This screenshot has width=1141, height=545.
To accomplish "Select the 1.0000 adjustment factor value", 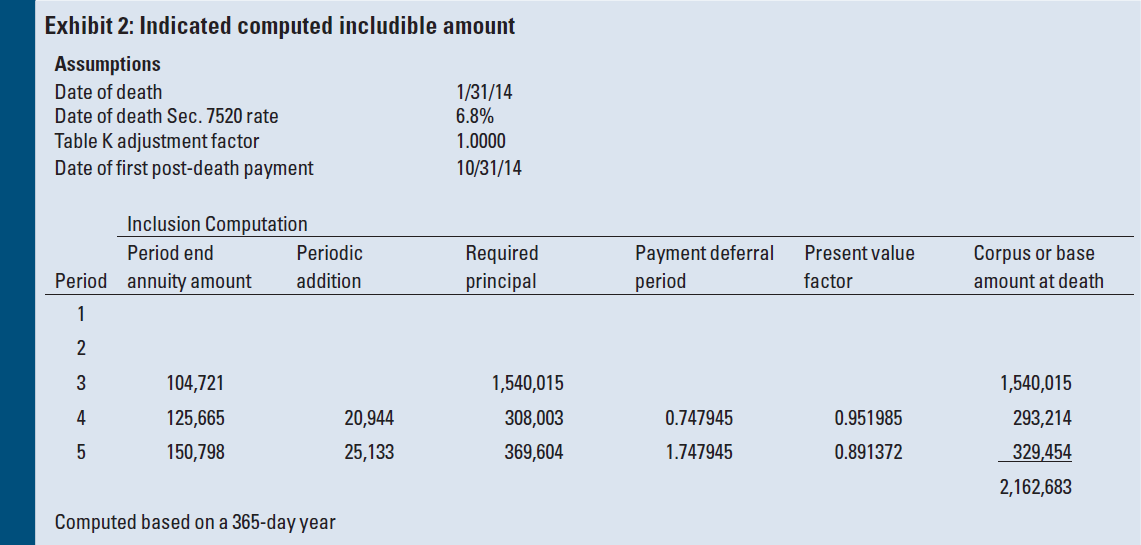I will click(x=480, y=142).
